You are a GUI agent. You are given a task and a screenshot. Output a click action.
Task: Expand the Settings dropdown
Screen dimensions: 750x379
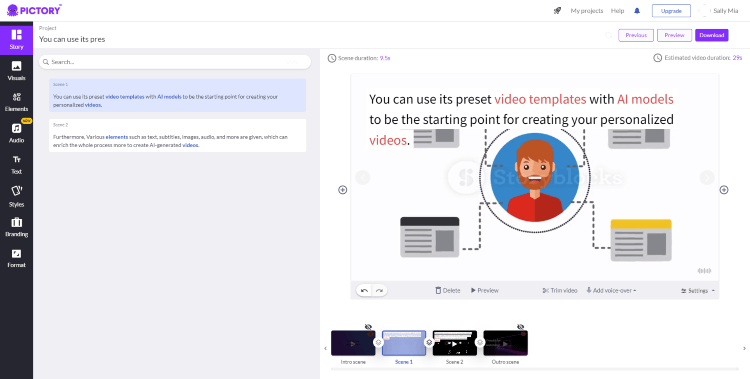tap(698, 290)
